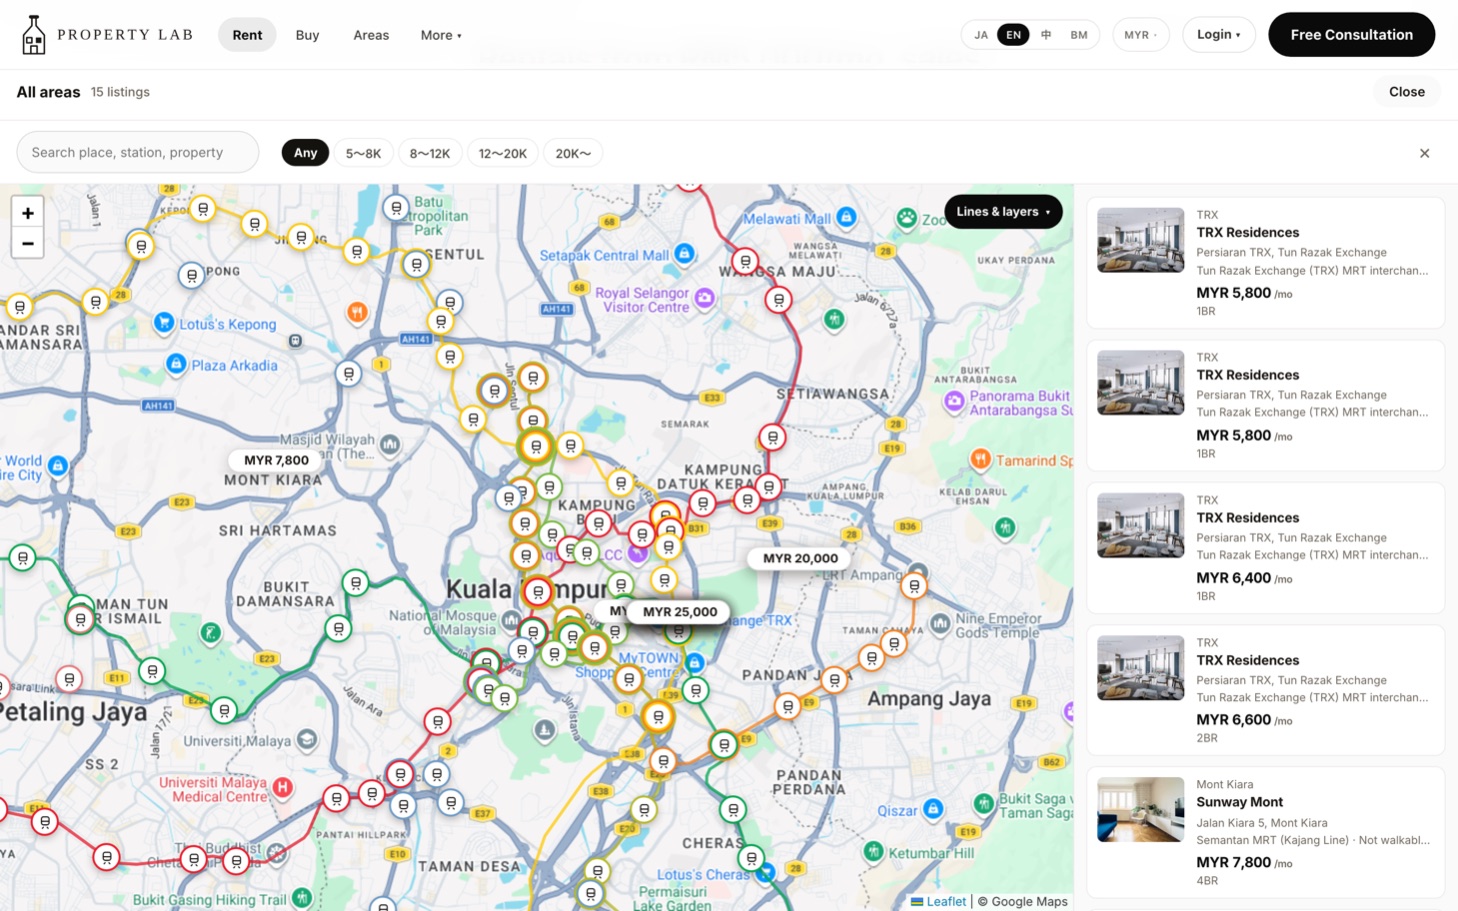Click the Plaza Arkadia map marker
The width and height of the screenshot is (1458, 911).
176,363
